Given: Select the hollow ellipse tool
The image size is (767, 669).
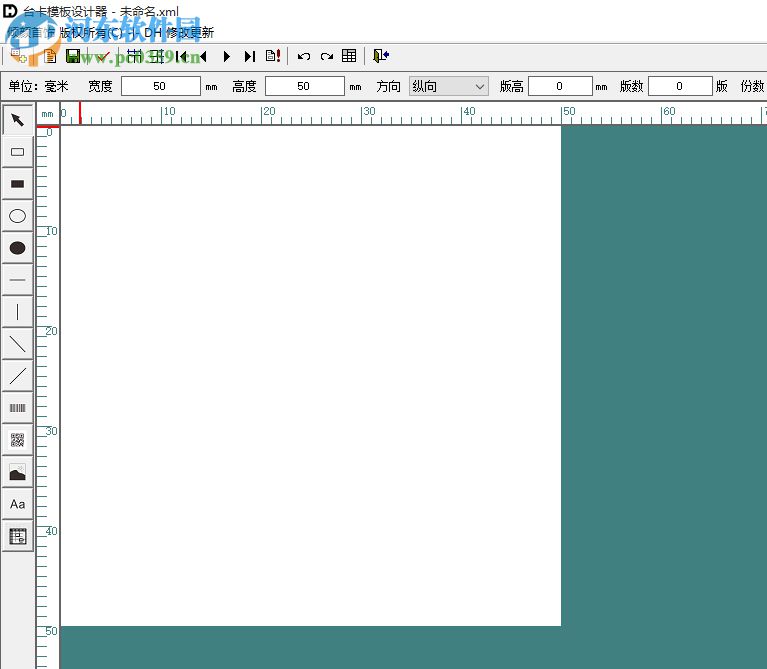Looking at the screenshot, I should click(x=18, y=216).
